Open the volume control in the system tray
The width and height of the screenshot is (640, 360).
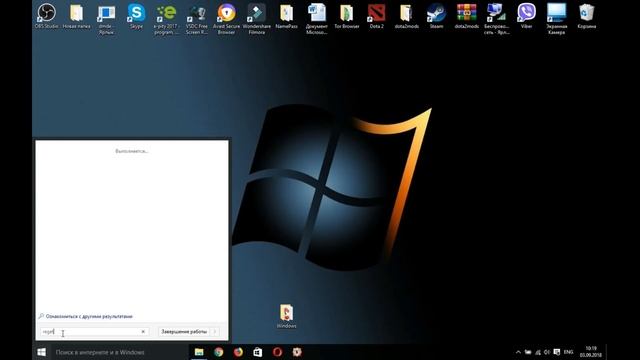click(x=547, y=352)
